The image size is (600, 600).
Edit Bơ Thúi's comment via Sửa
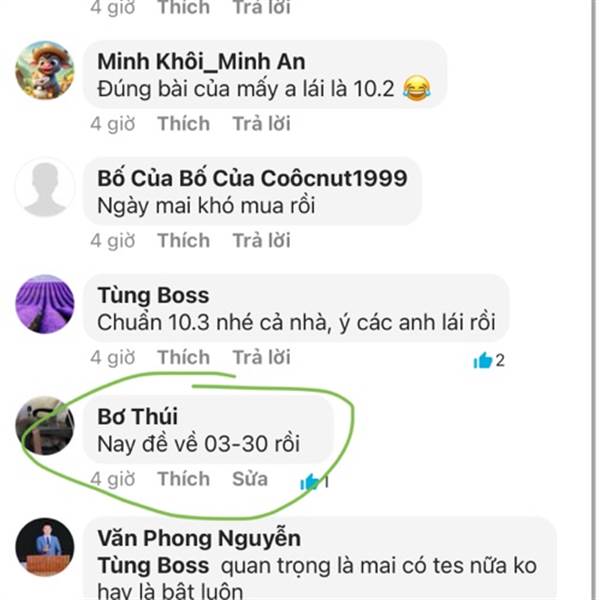click(x=250, y=479)
